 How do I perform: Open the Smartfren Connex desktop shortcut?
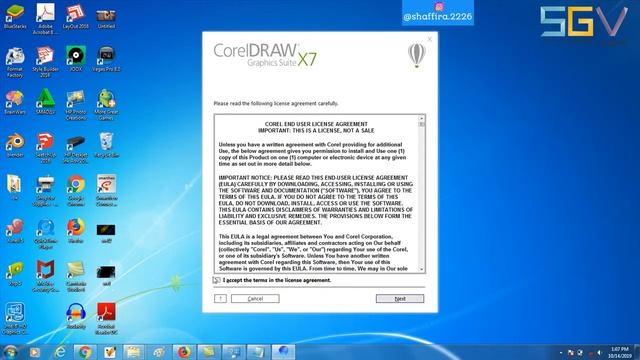106,191
